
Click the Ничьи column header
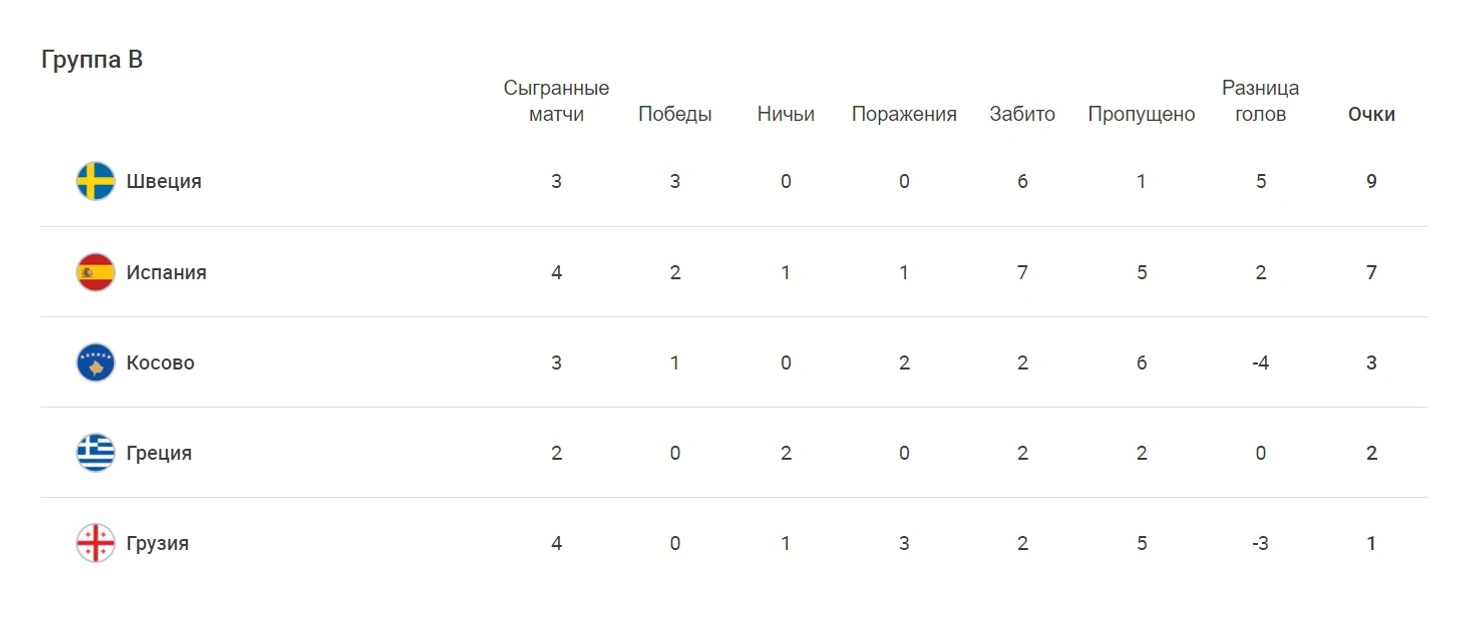tap(786, 114)
